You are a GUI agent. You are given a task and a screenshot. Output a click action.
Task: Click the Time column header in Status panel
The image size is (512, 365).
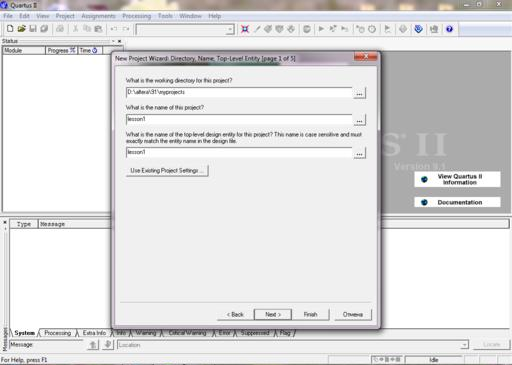(x=90, y=50)
